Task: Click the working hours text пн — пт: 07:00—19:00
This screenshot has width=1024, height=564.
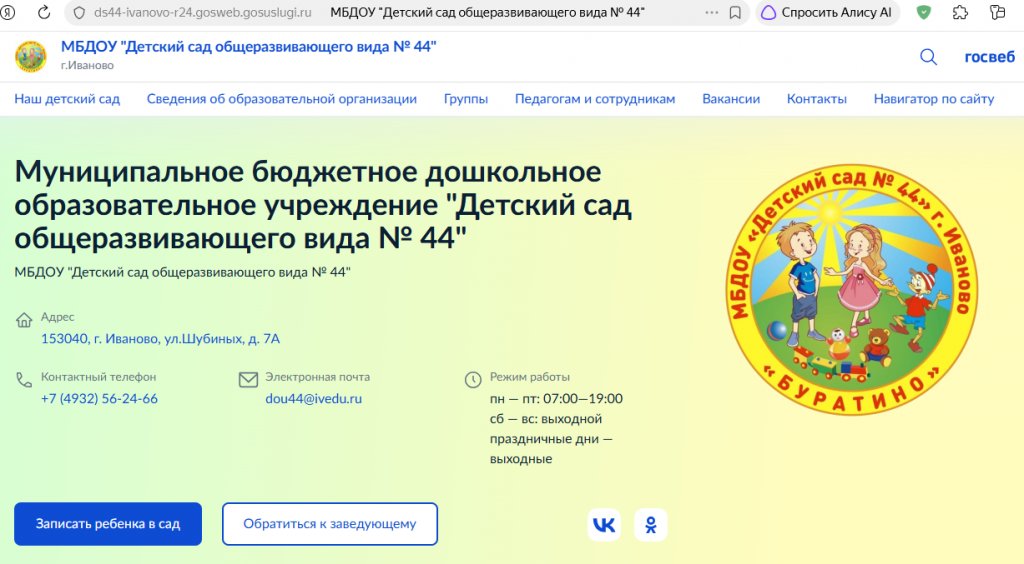Action: 556,399
